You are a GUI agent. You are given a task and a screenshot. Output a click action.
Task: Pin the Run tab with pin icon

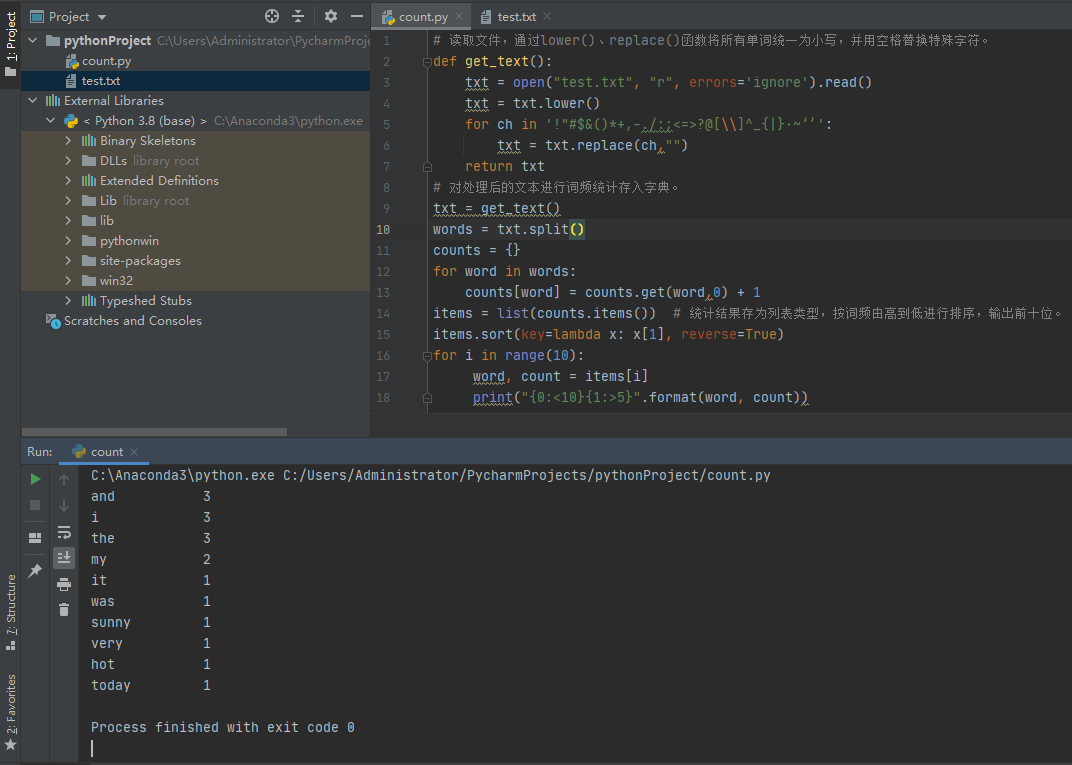[x=36, y=570]
